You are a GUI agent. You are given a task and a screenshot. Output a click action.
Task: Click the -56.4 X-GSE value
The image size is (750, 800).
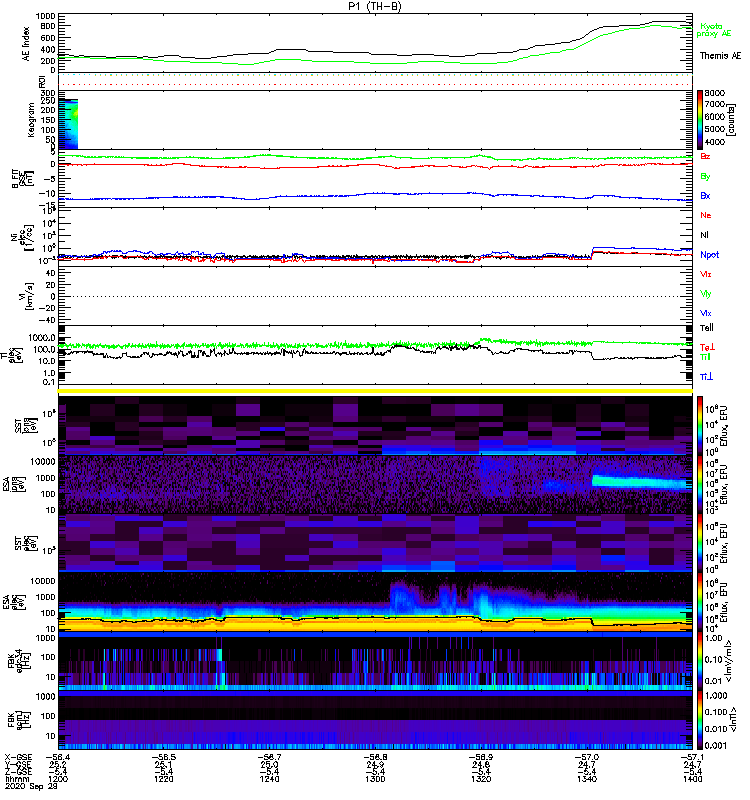(x=58, y=757)
